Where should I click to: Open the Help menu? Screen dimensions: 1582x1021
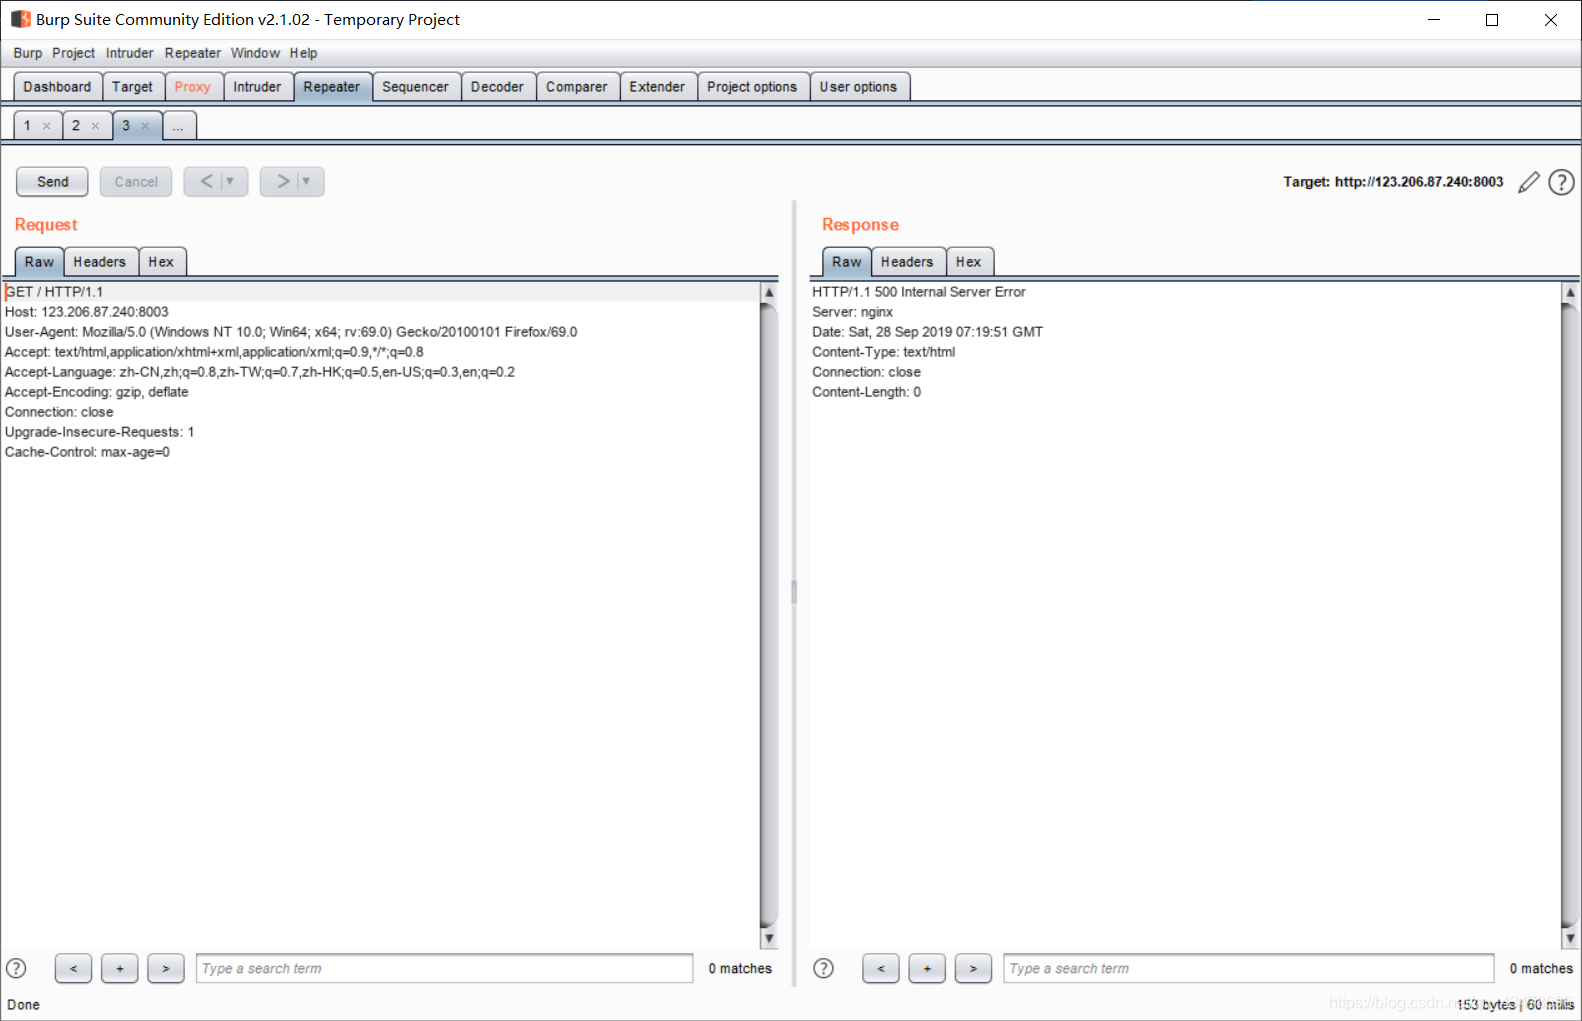(x=304, y=53)
